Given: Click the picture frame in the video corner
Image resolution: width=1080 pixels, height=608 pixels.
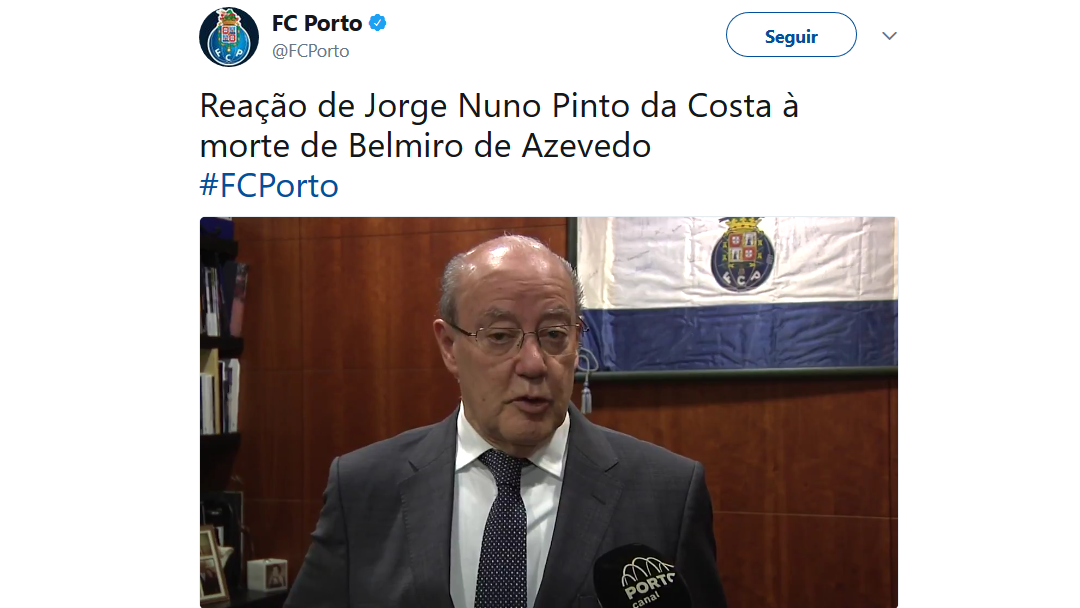Looking at the screenshot, I should point(212,563).
